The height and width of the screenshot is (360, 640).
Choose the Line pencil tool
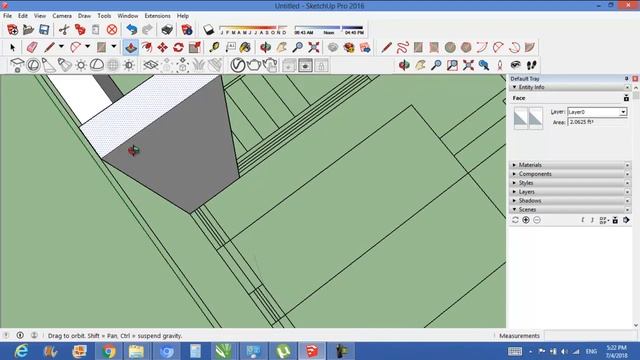(49, 47)
